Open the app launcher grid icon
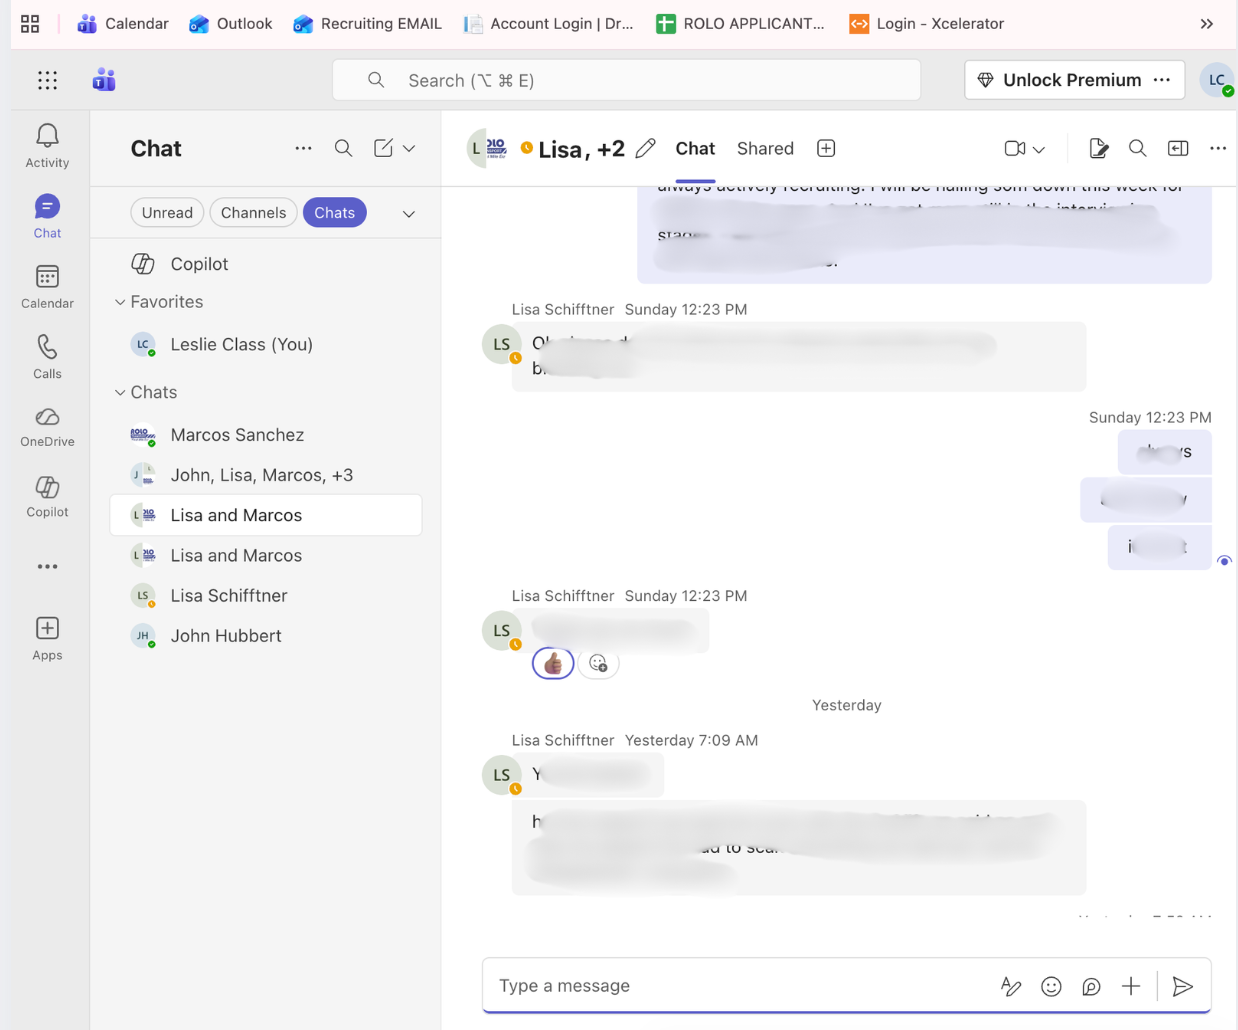The height and width of the screenshot is (1030, 1238). [x=47, y=80]
